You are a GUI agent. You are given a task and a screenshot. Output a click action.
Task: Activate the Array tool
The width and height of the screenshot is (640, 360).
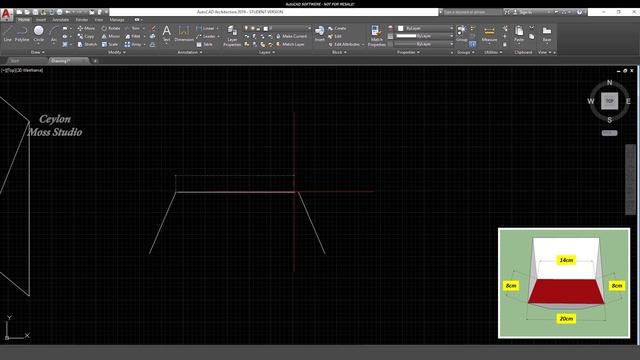[x=133, y=44]
